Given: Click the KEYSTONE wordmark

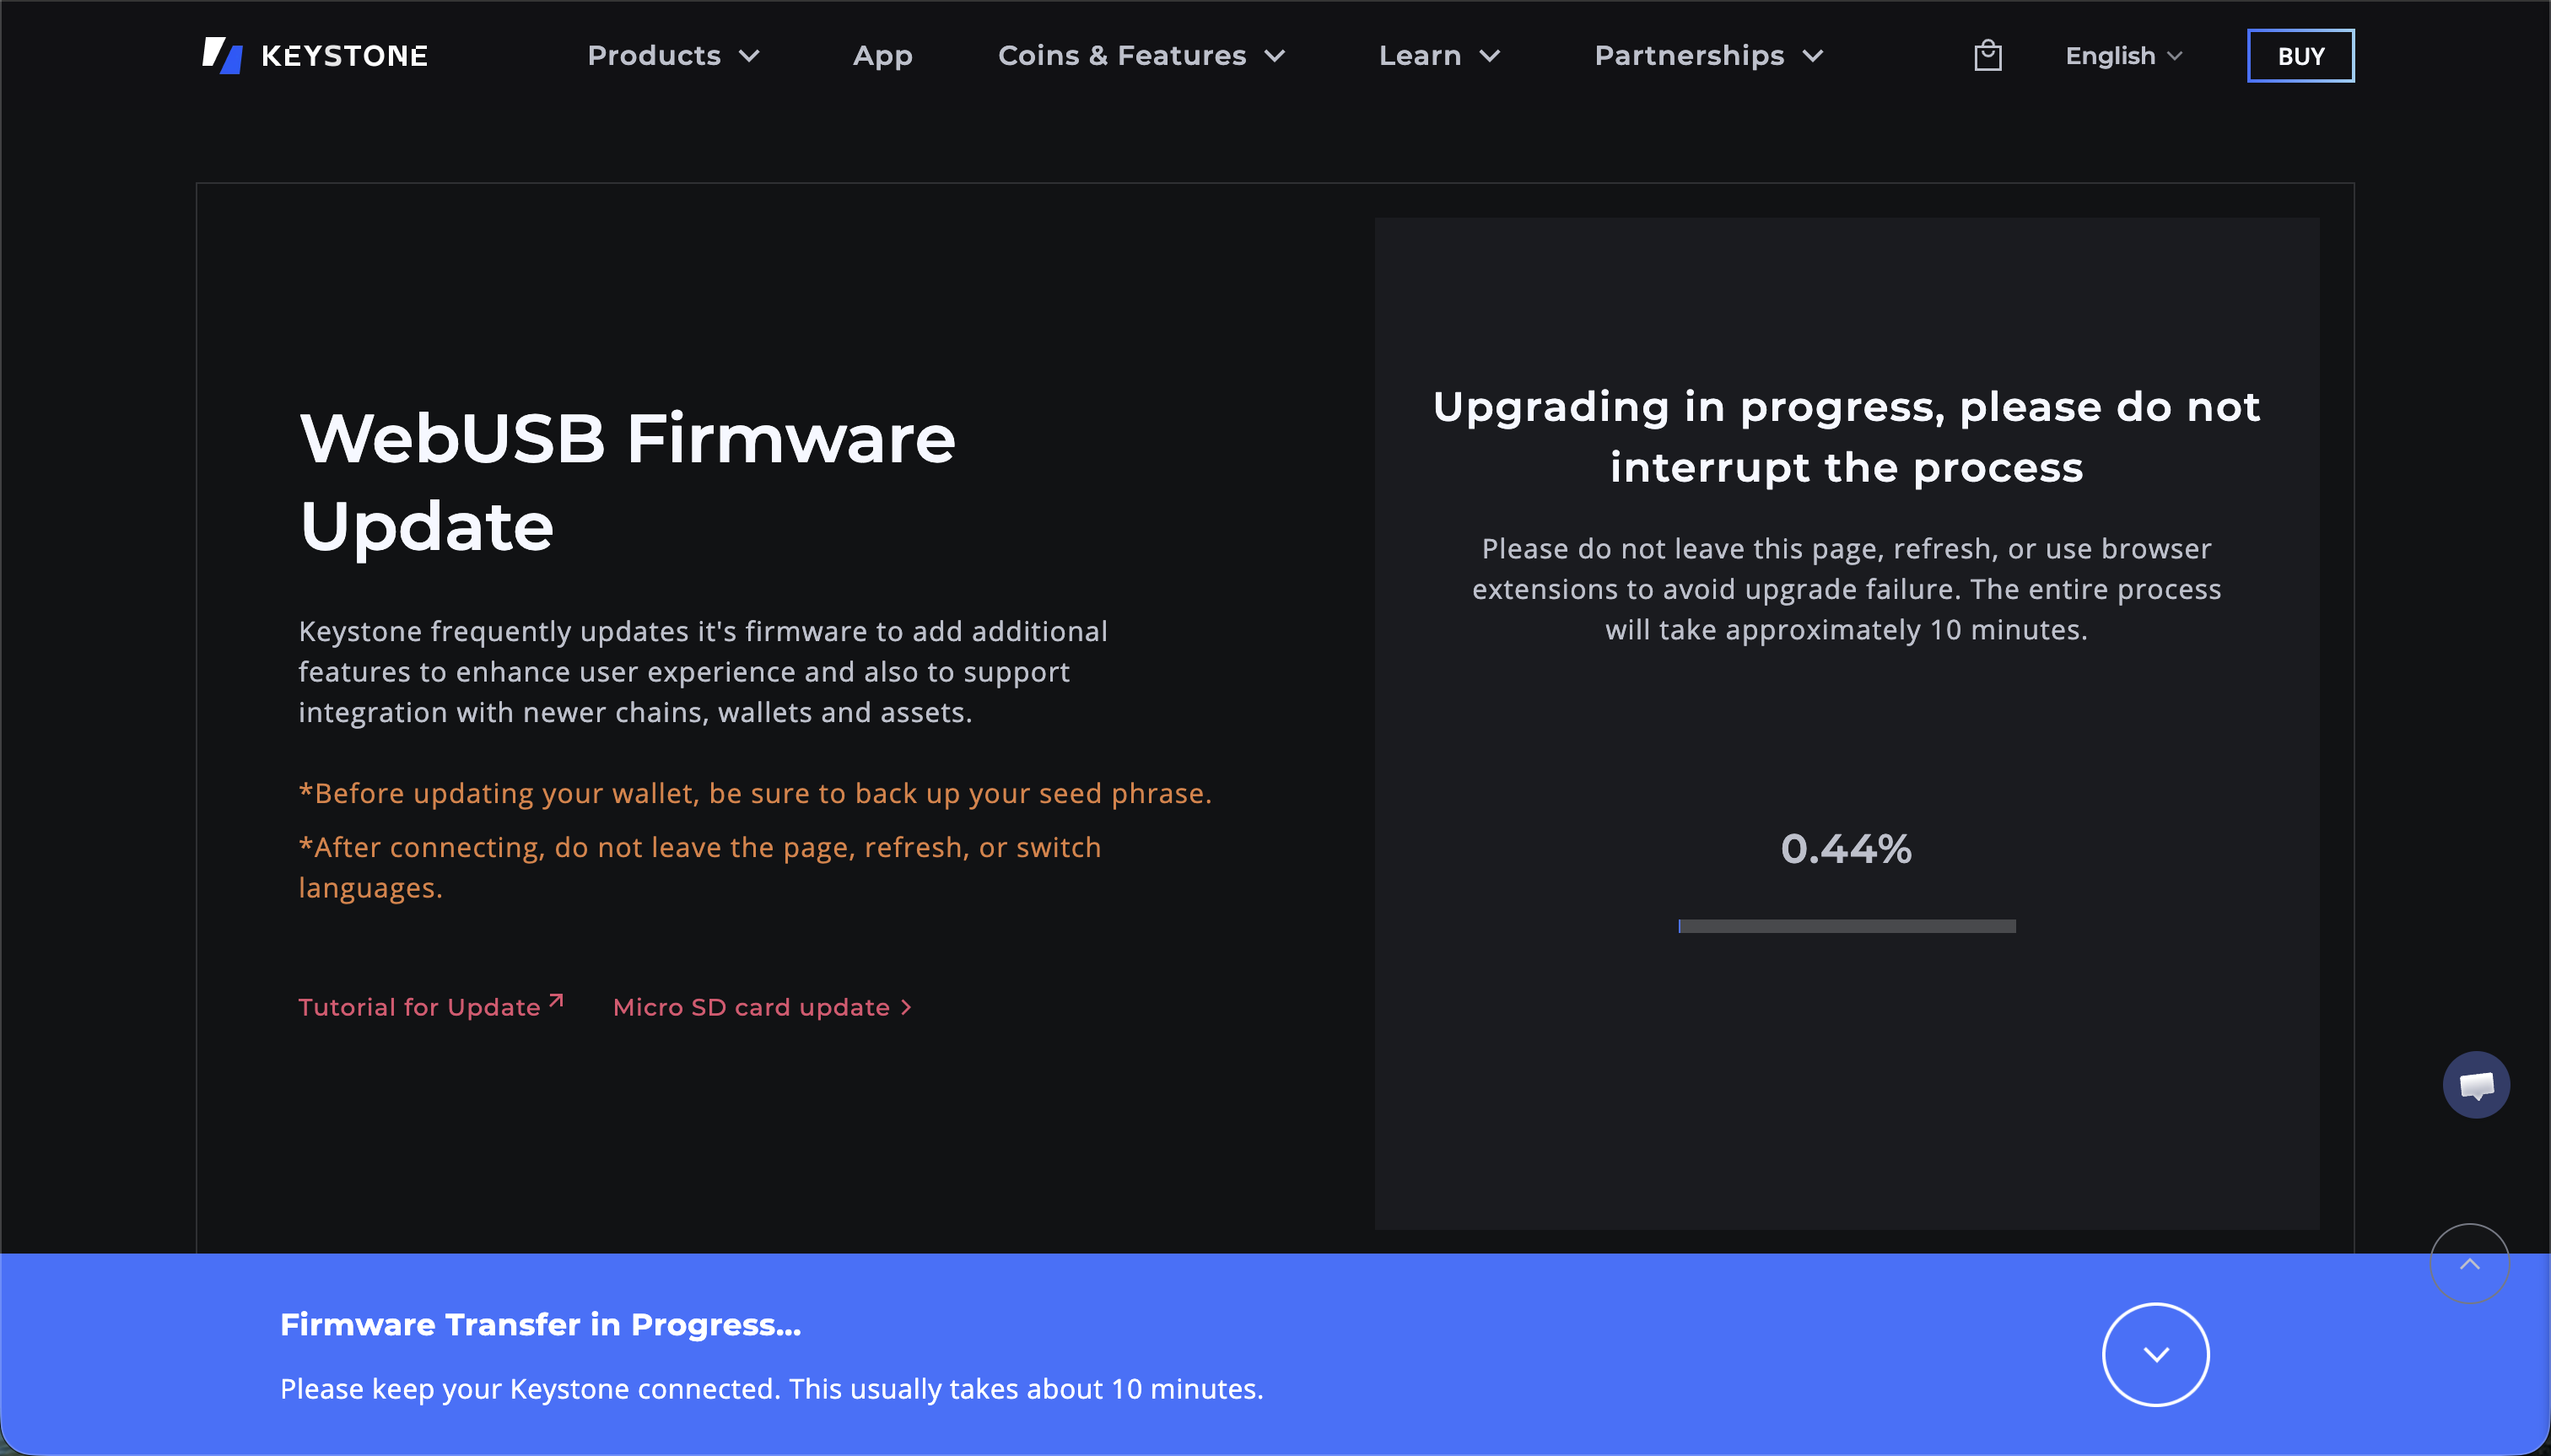Looking at the screenshot, I should (344, 56).
